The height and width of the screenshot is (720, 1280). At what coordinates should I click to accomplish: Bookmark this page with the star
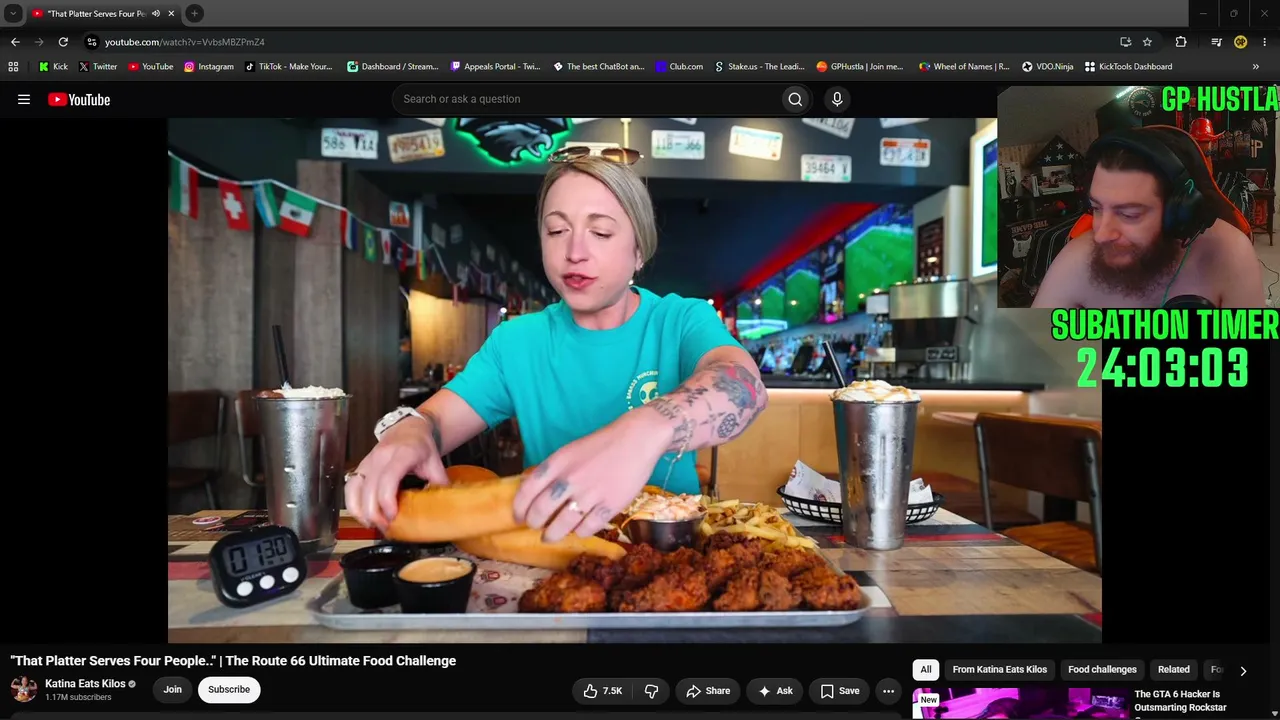pyautogui.click(x=1147, y=42)
